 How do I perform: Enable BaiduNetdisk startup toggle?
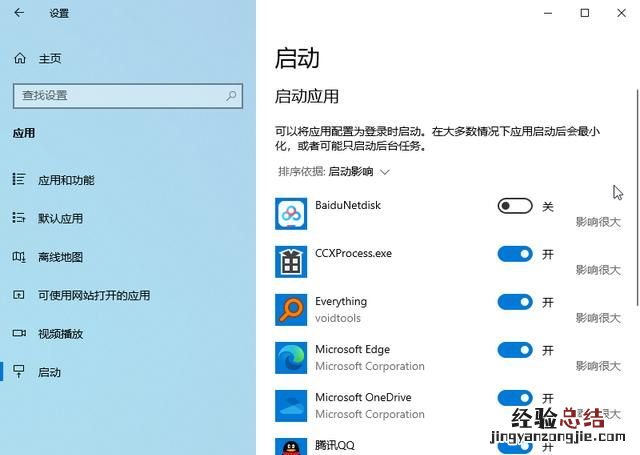coord(515,206)
